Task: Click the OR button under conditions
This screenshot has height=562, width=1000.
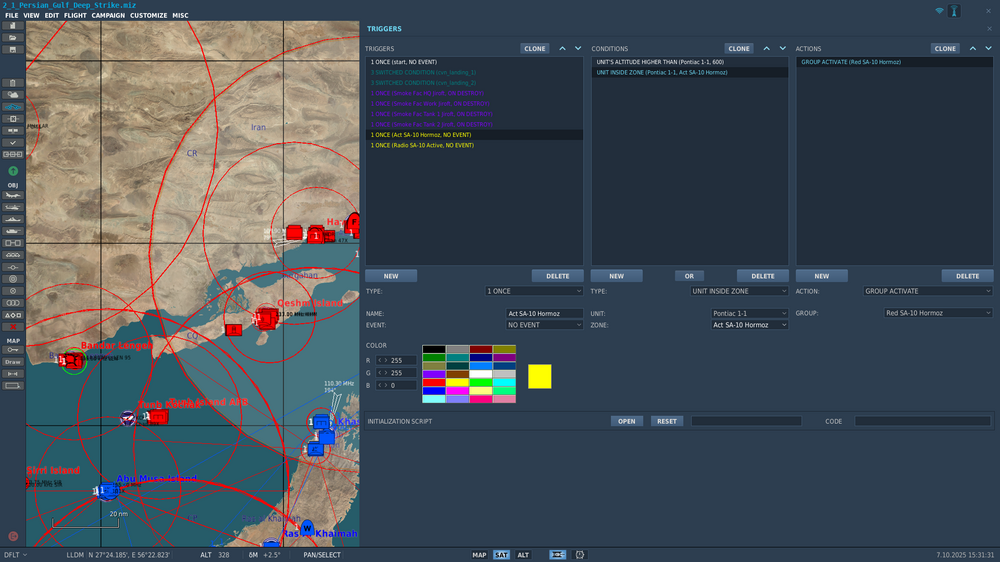Action: pos(688,276)
